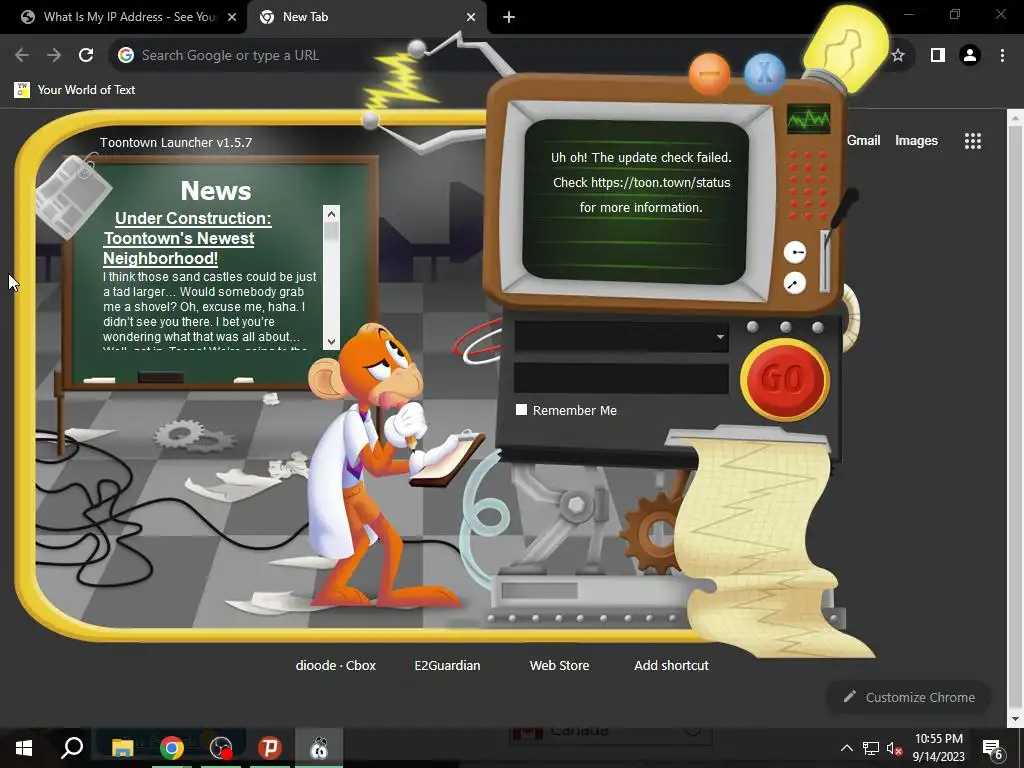
Task: Open the Gmail link
Action: (863, 140)
